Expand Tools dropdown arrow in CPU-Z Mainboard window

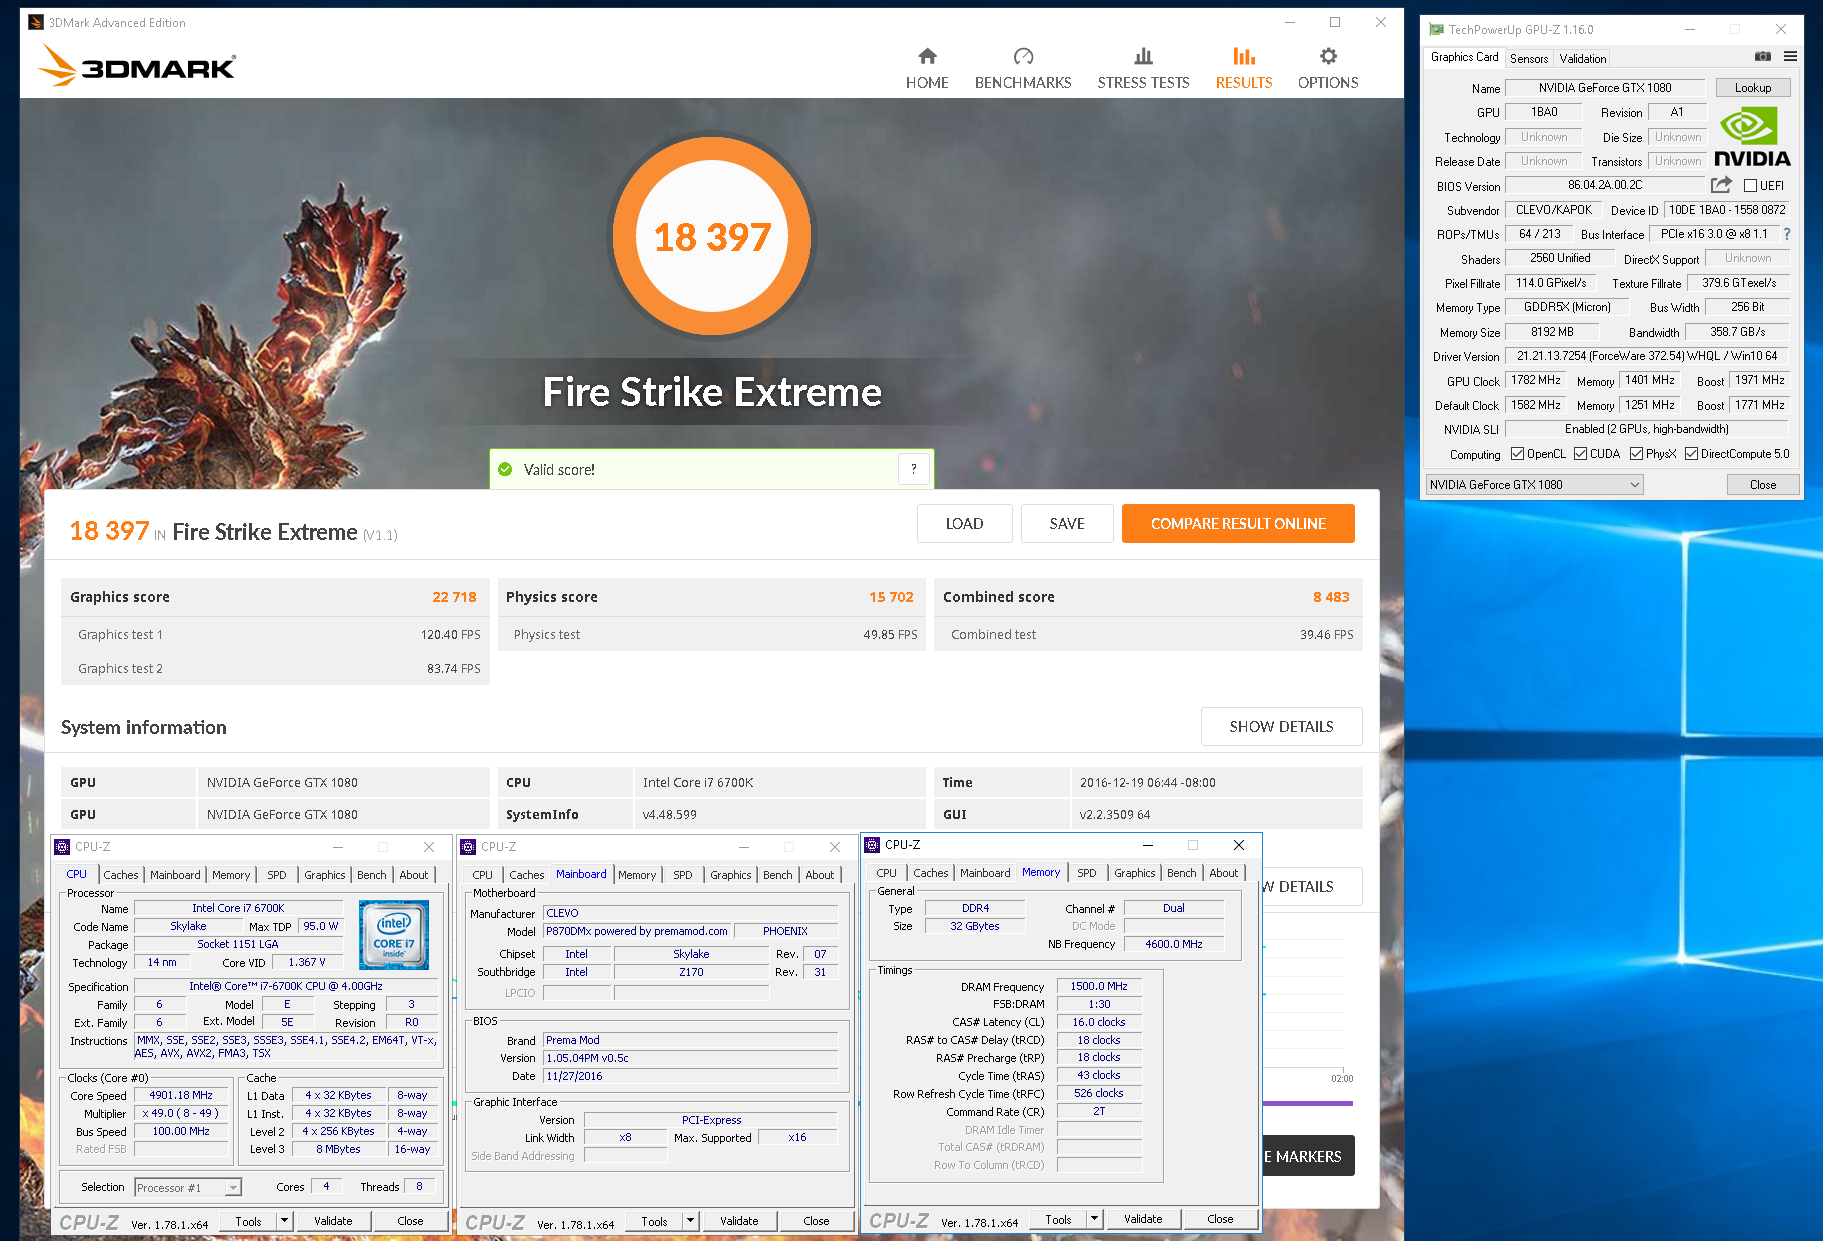690,1221
